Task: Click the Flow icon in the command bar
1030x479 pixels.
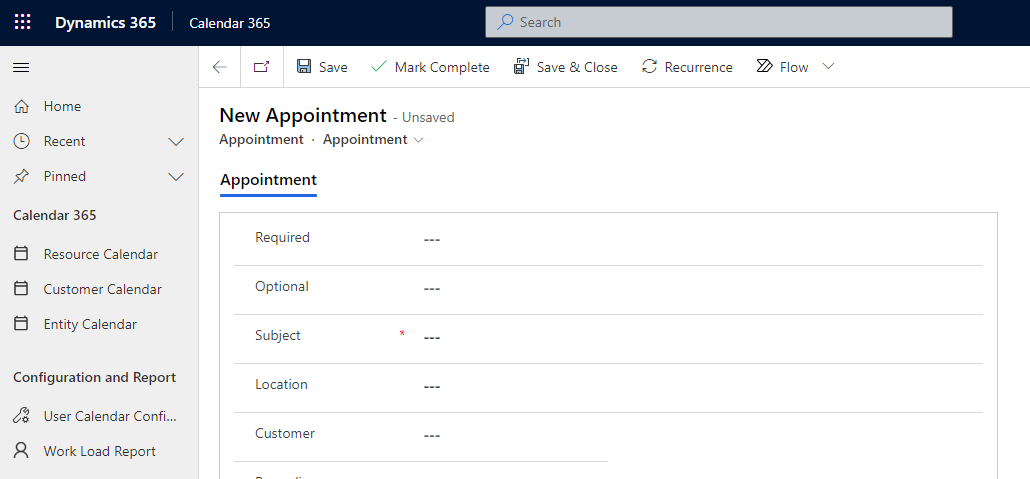Action: (x=765, y=67)
